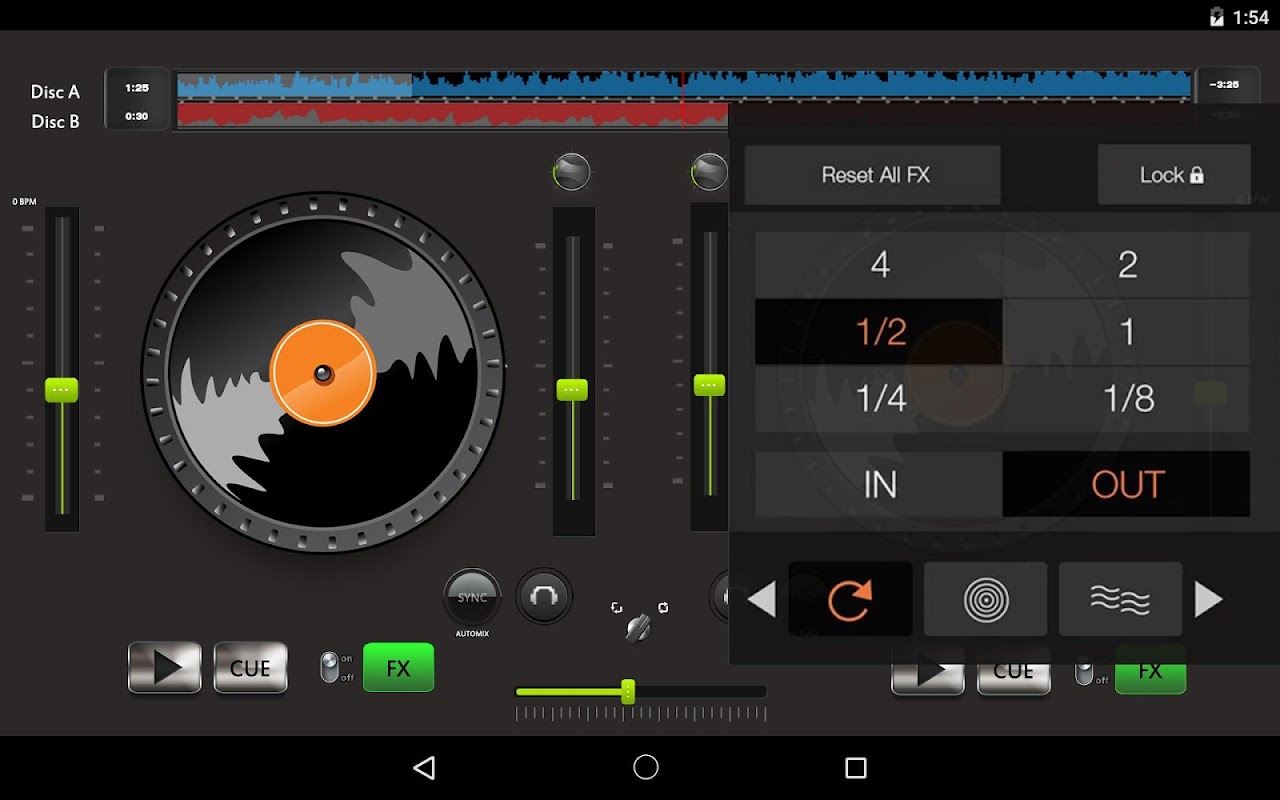Image resolution: width=1280 pixels, height=800 pixels.
Task: Tap the CUE button for Disc A
Action: pyautogui.click(x=250, y=668)
